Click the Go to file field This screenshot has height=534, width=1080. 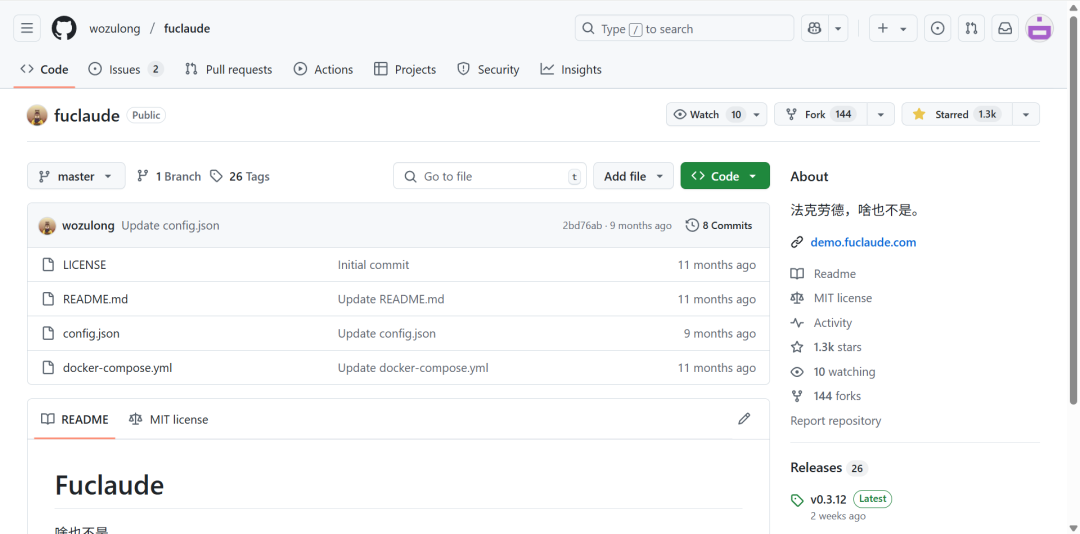[x=490, y=176]
